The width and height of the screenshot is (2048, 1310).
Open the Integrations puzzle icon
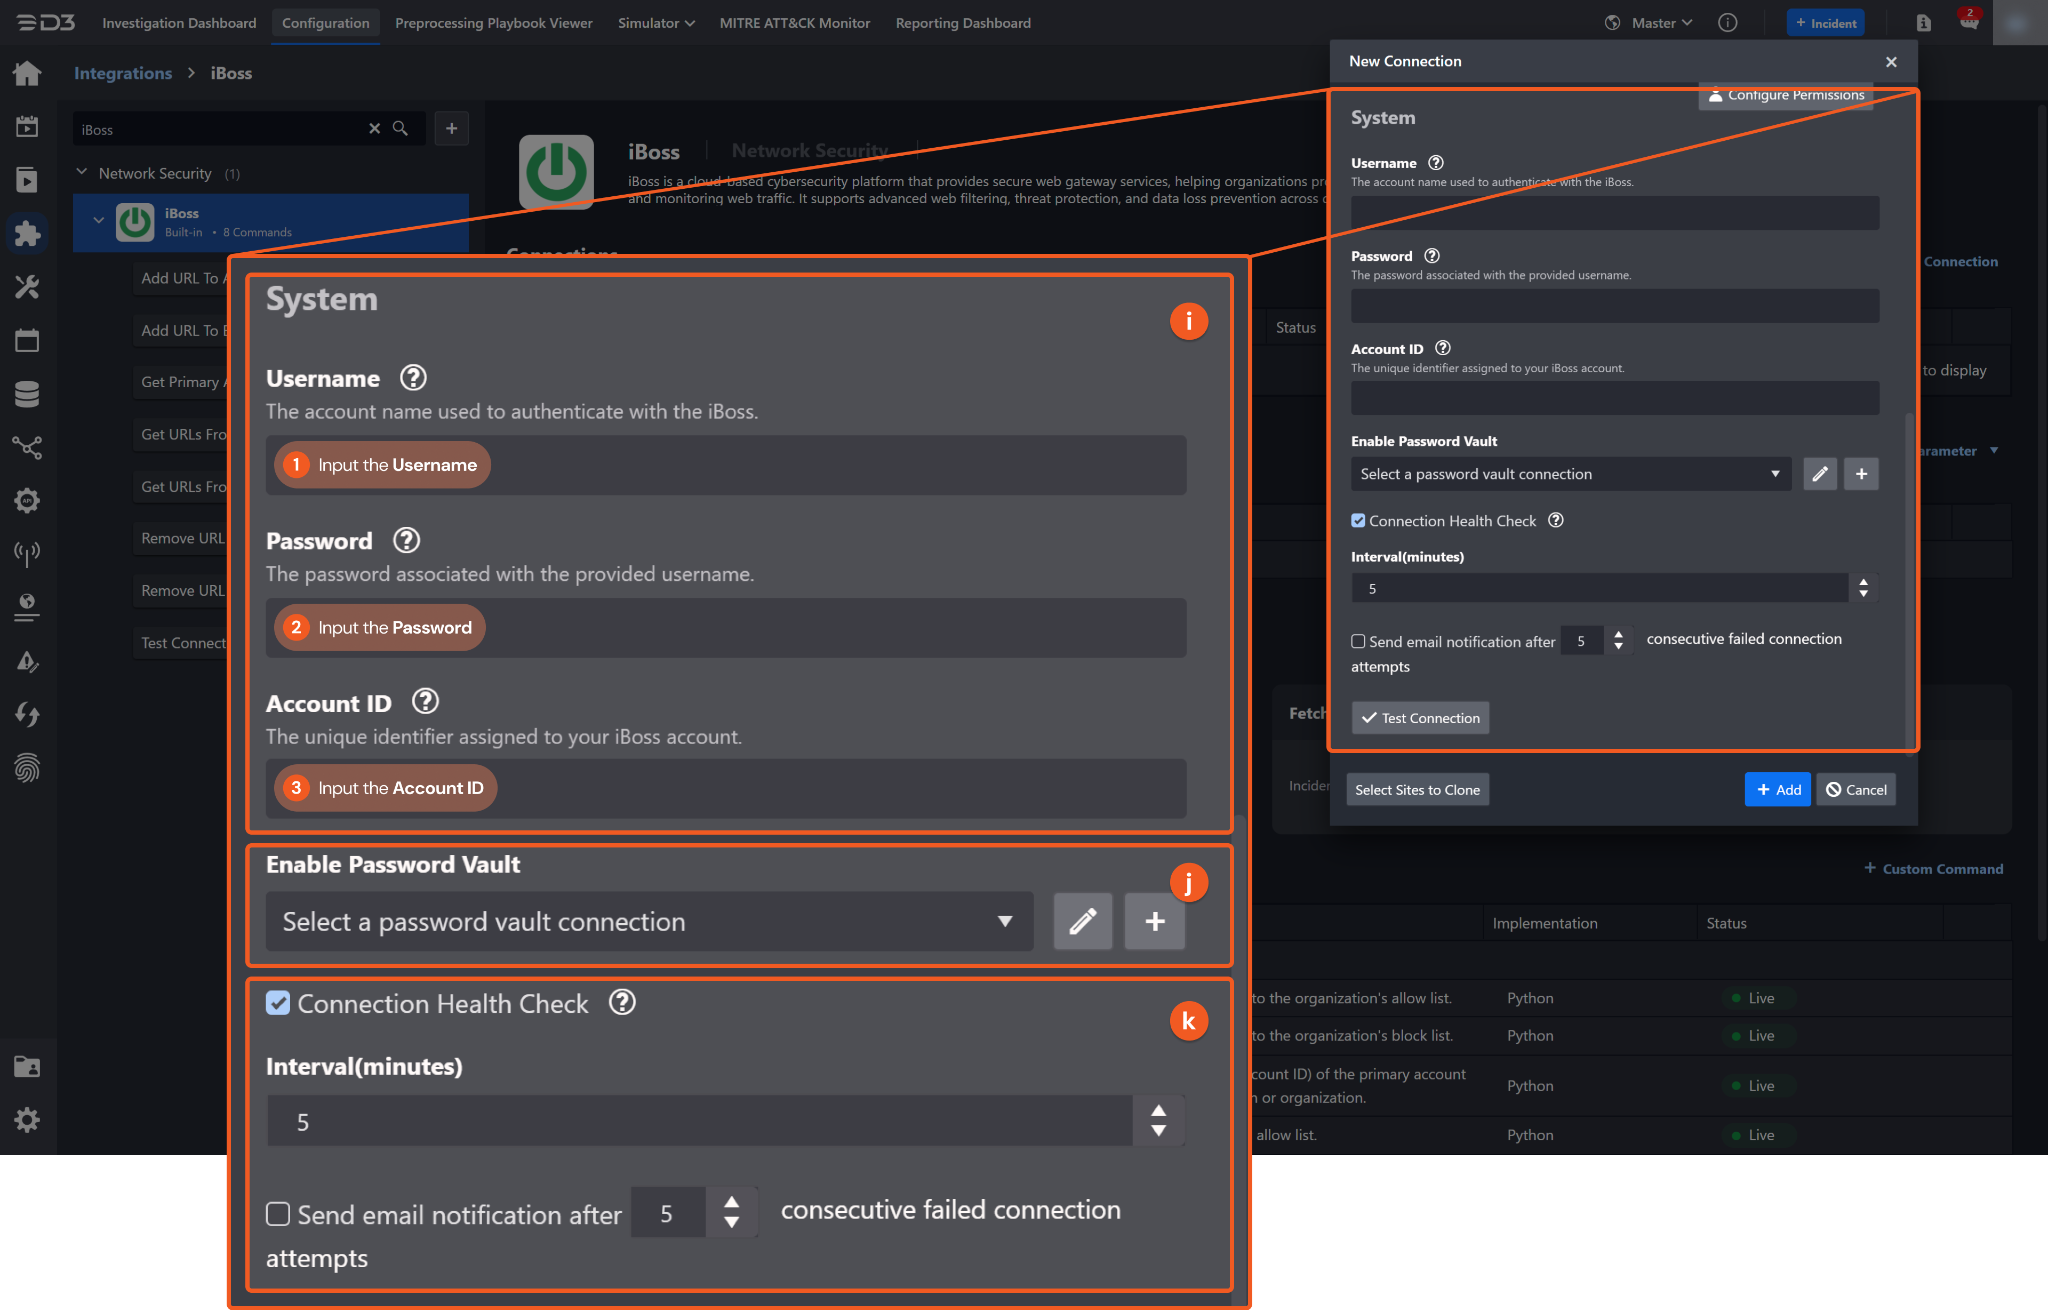(27, 233)
